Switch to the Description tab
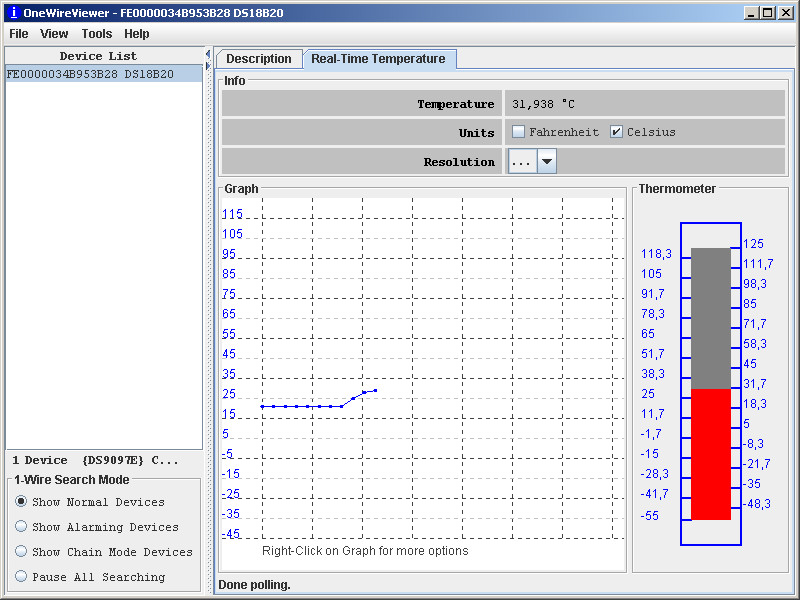The height and width of the screenshot is (600, 800). 258,58
